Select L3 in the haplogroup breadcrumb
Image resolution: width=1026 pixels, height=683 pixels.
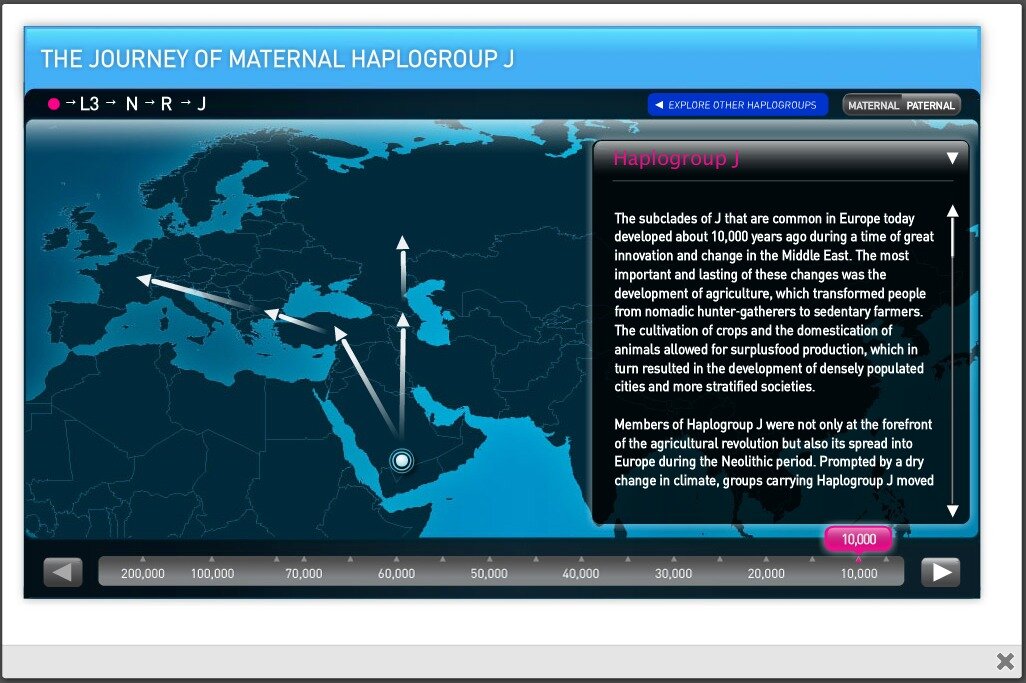tap(89, 103)
